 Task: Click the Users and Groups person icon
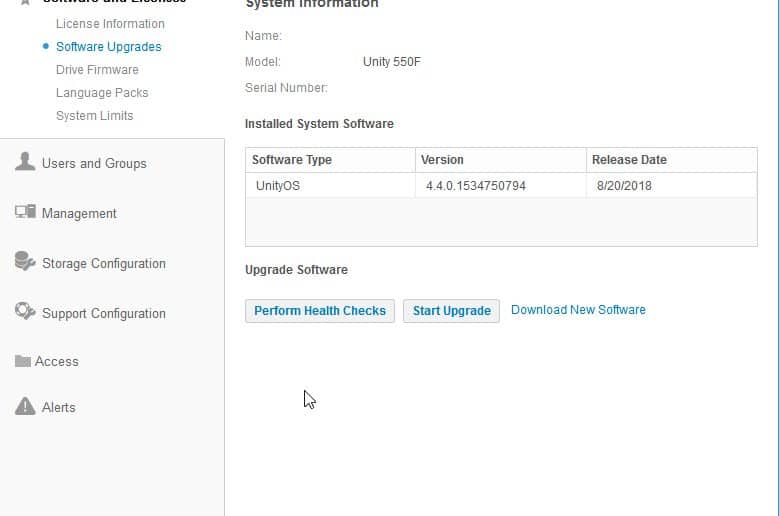tap(25, 162)
